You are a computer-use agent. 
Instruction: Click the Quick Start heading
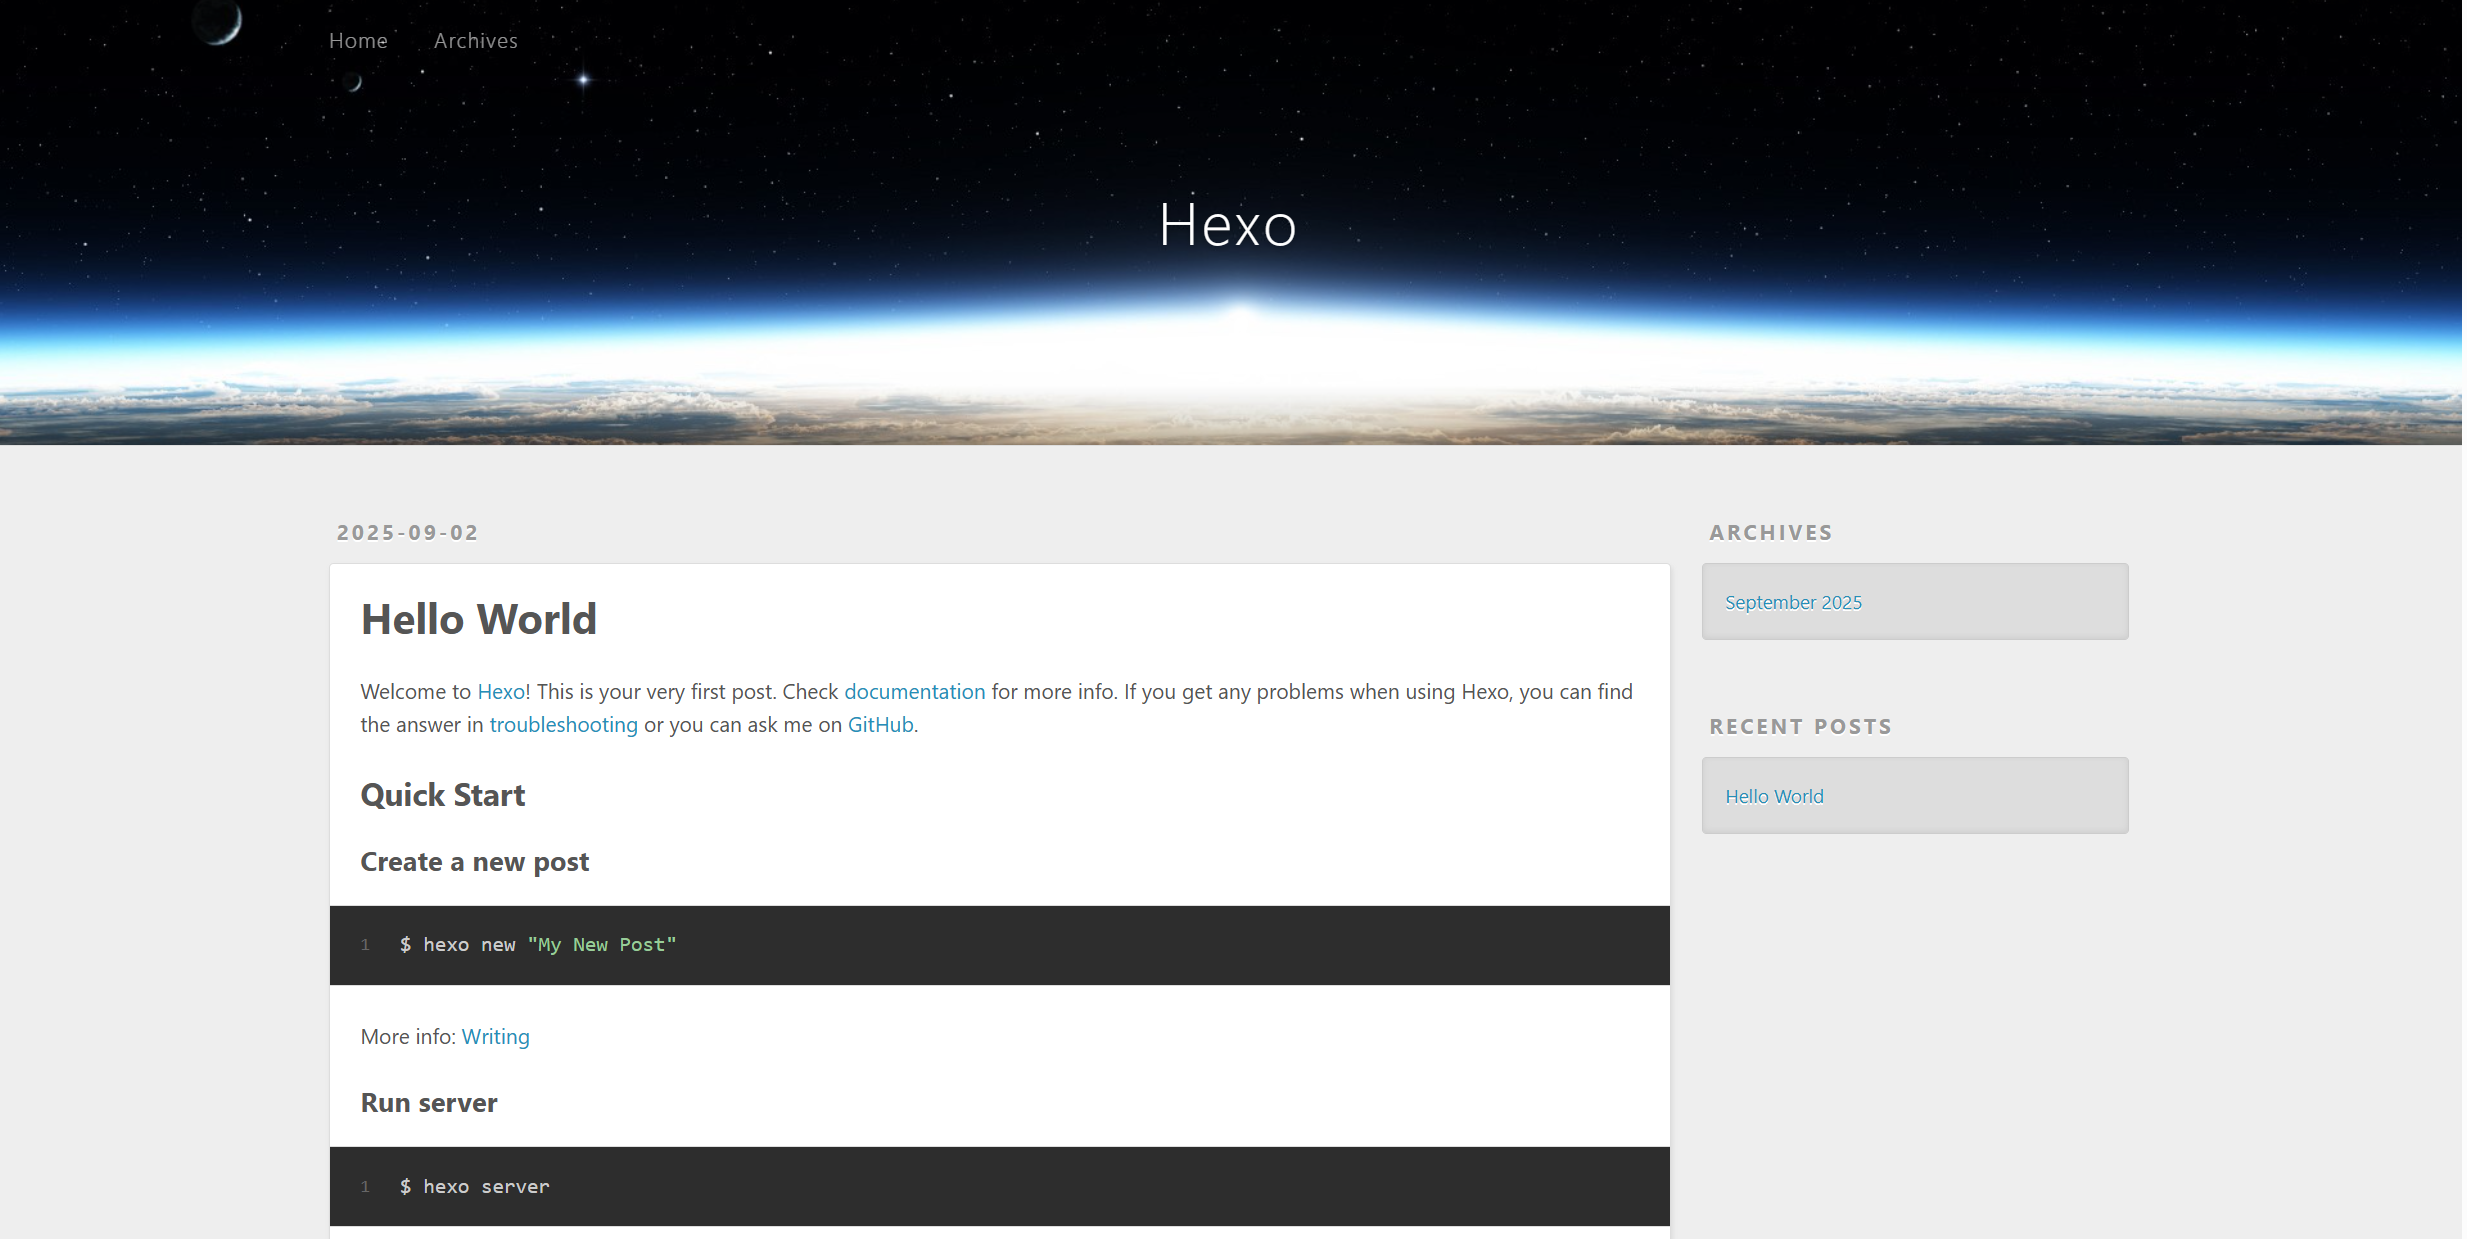click(x=443, y=795)
